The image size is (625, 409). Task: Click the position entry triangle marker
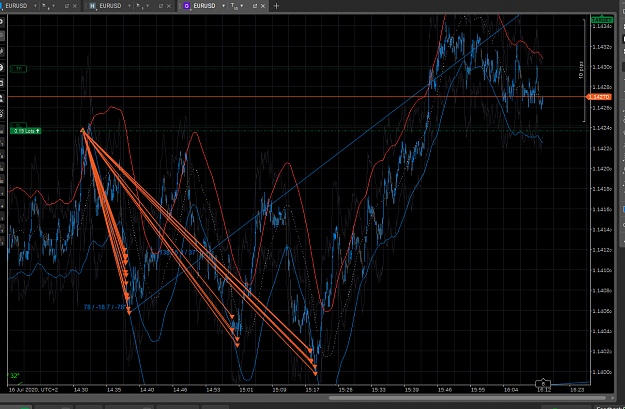click(x=83, y=130)
